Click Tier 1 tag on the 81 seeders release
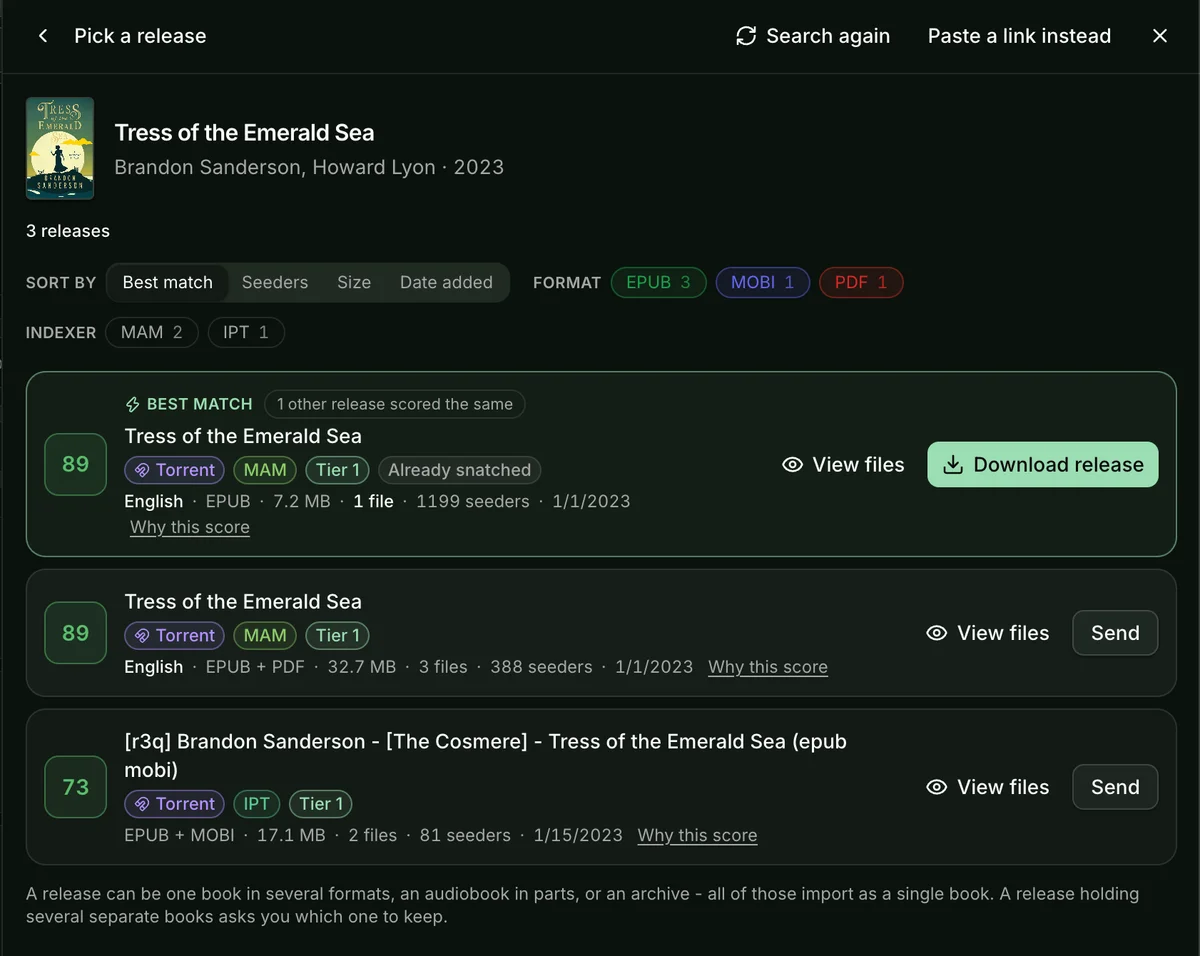The image size is (1200, 956). 321,804
